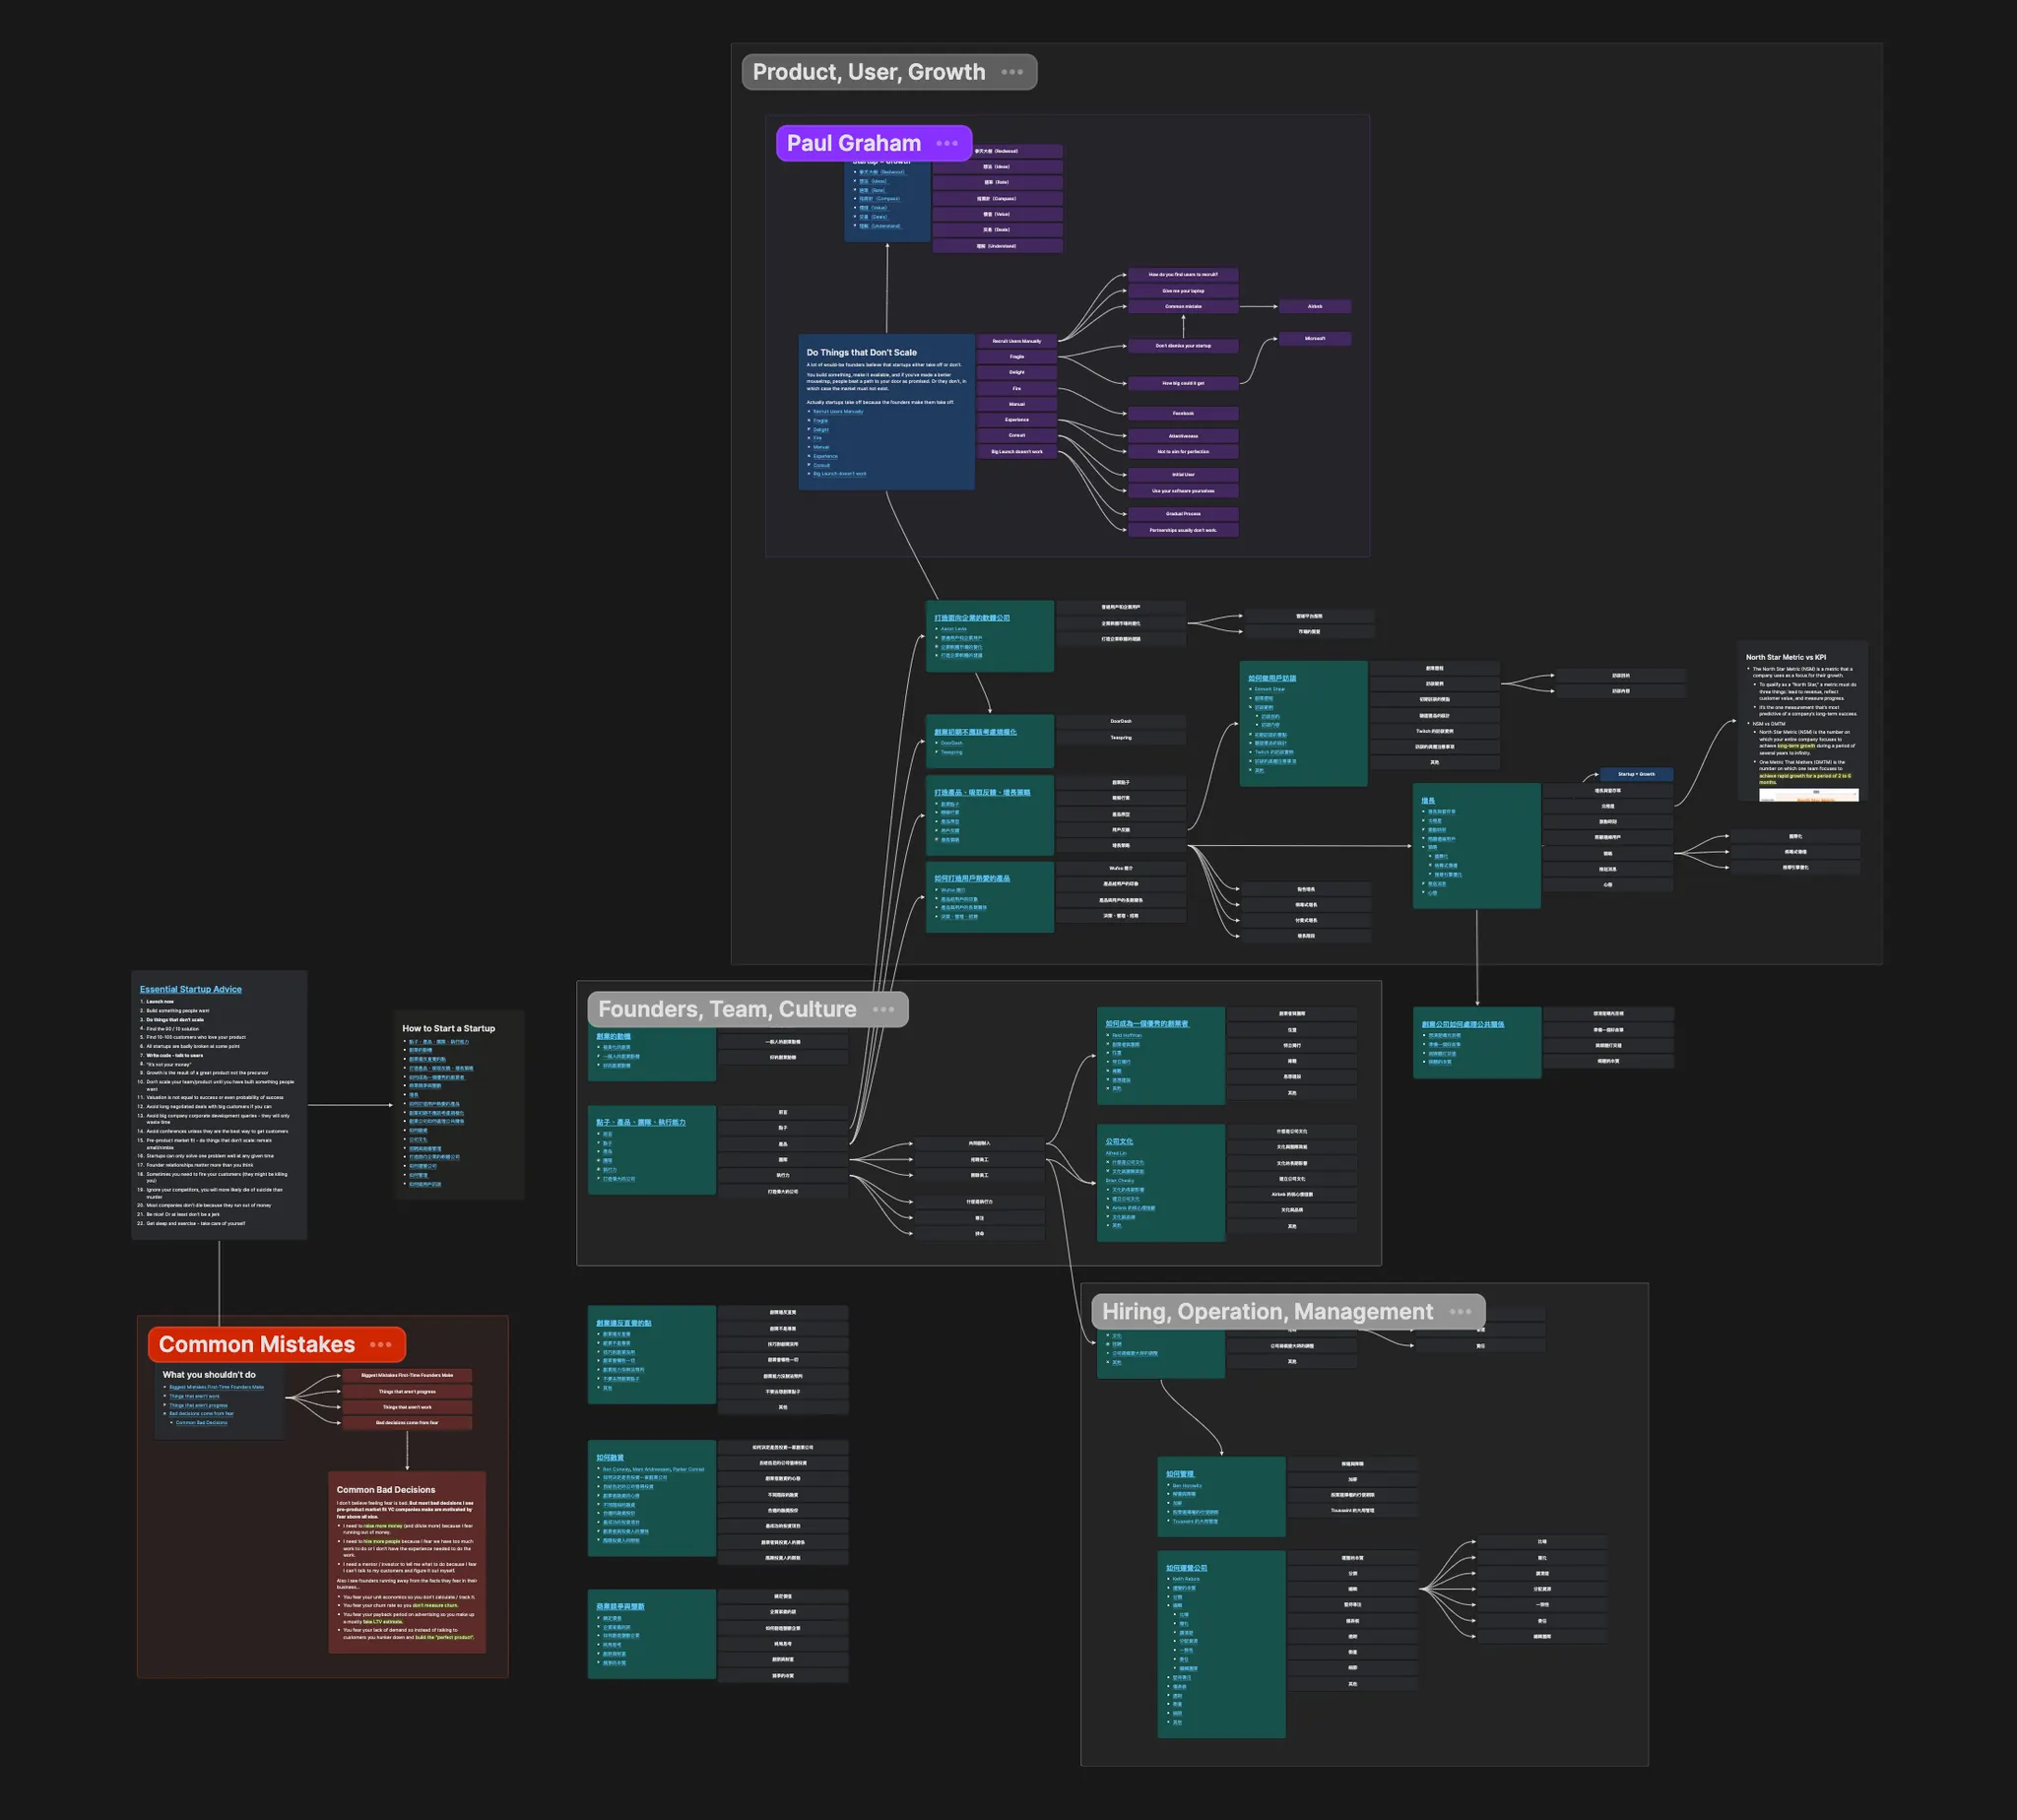Click the Common Mistakes section three-dots icon
The image size is (2017, 1820).
click(x=380, y=1345)
